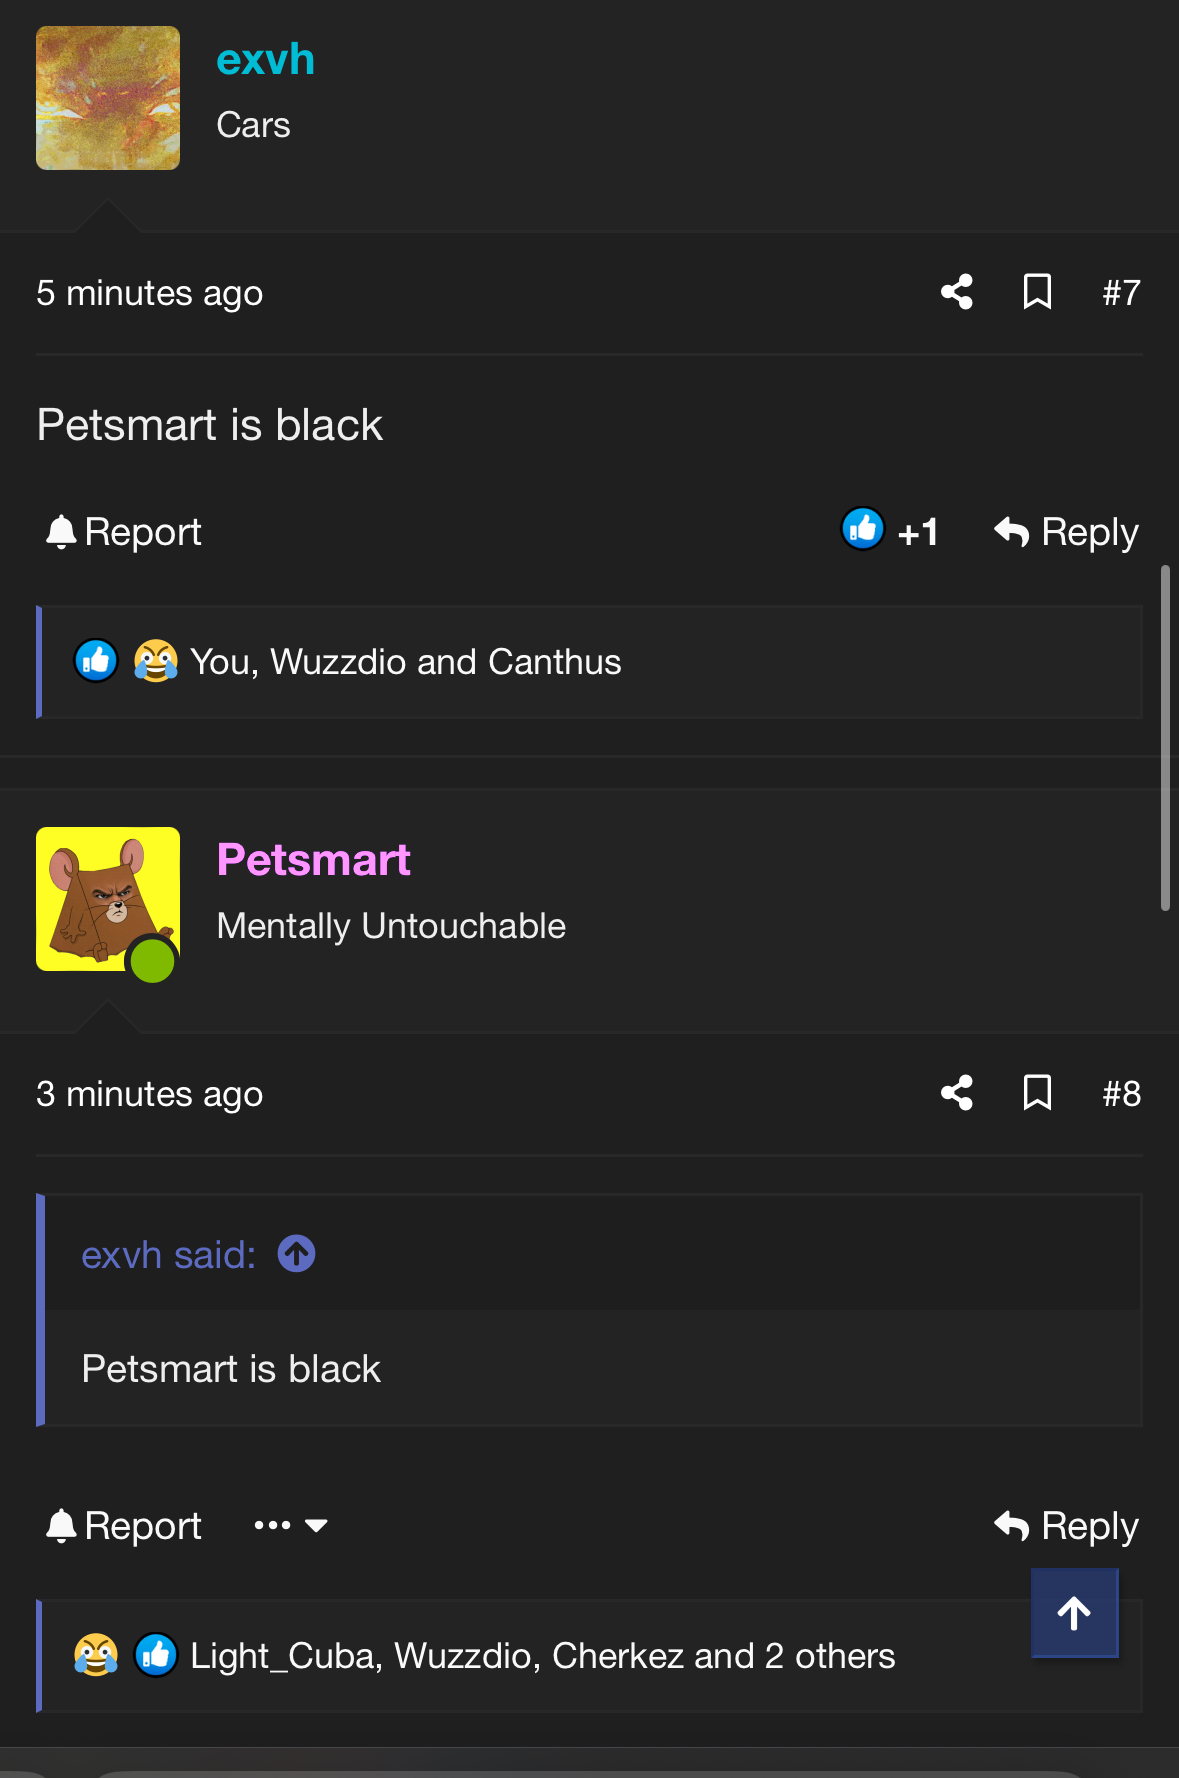The height and width of the screenshot is (1778, 1179).
Task: Share post #7 by exvh
Action: 957,292
